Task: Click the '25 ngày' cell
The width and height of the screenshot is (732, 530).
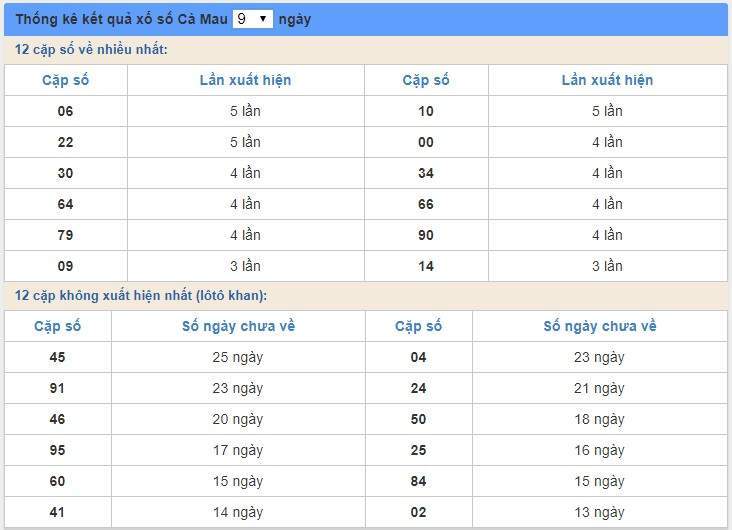Action: point(238,357)
